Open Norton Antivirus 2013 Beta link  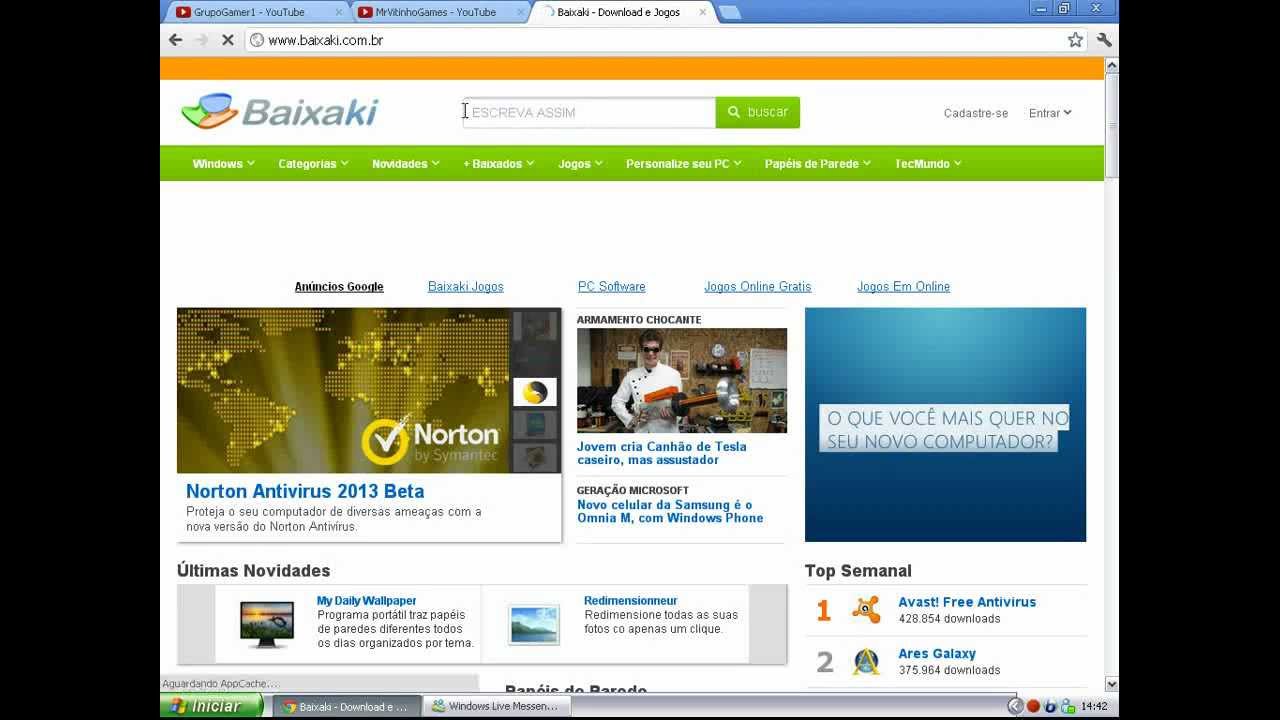(305, 491)
